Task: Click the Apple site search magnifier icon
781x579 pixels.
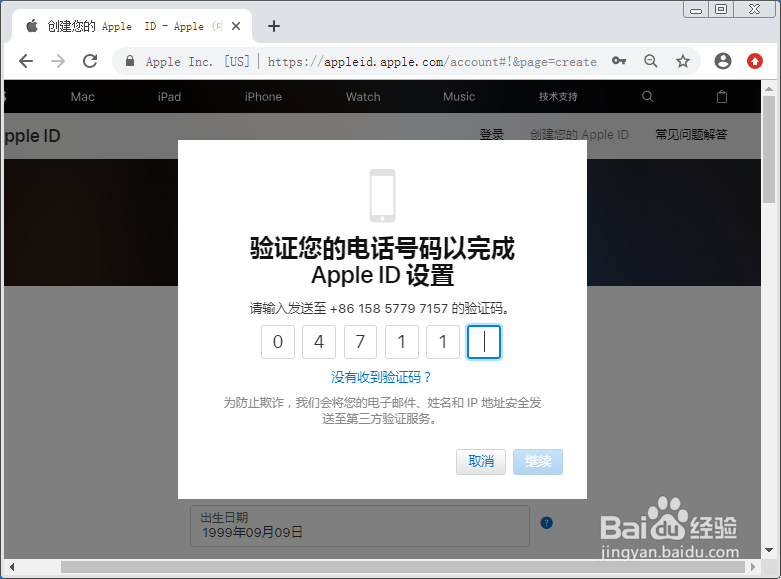Action: pyautogui.click(x=648, y=97)
